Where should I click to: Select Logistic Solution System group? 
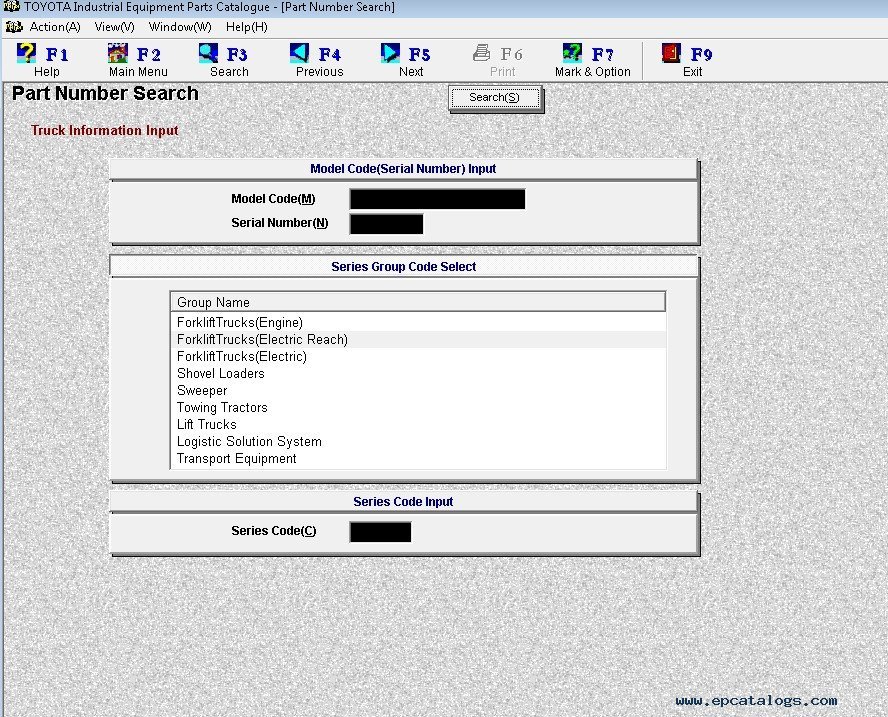(x=418, y=441)
